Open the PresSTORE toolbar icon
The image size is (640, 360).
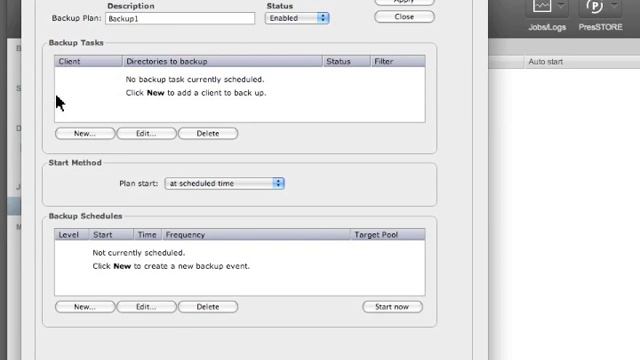click(594, 6)
